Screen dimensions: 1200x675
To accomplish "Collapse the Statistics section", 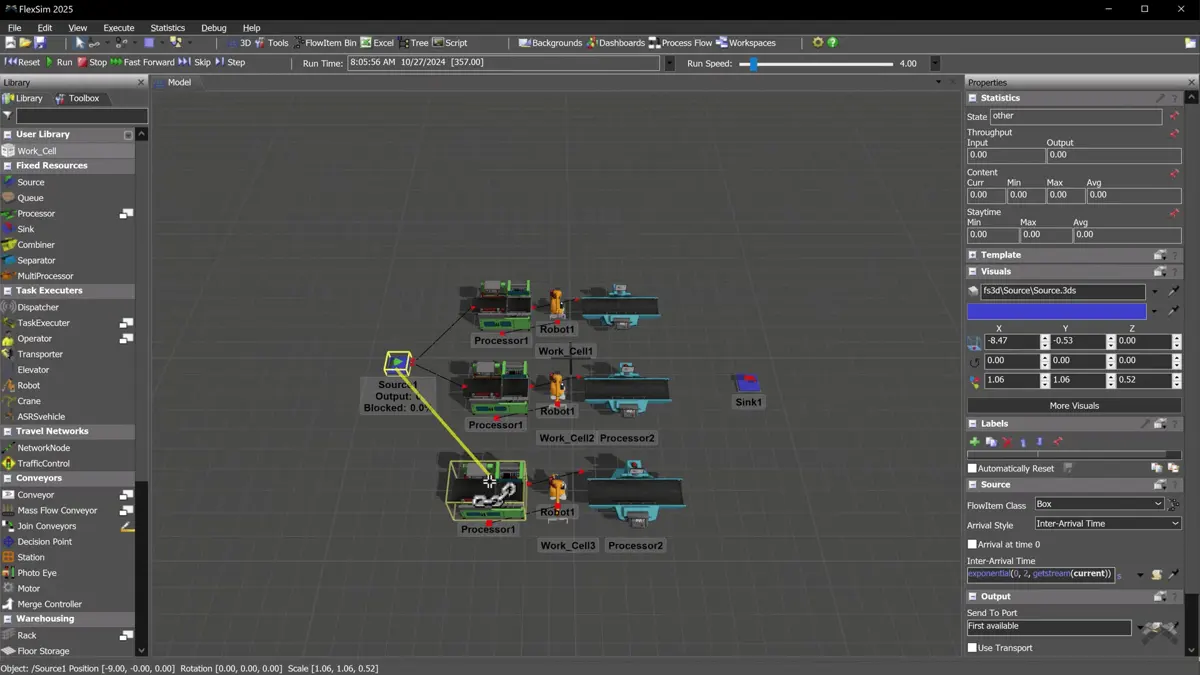I will pyautogui.click(x=972, y=98).
